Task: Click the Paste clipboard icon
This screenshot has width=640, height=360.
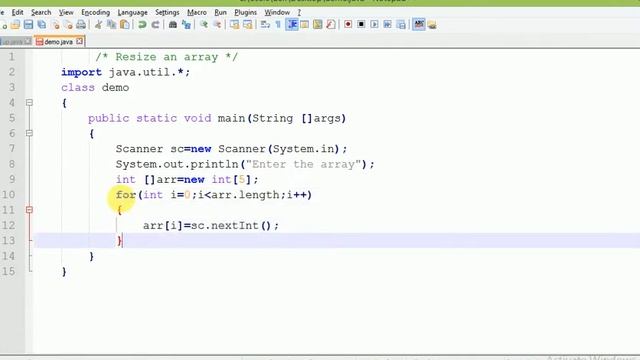Action: pos(125,24)
